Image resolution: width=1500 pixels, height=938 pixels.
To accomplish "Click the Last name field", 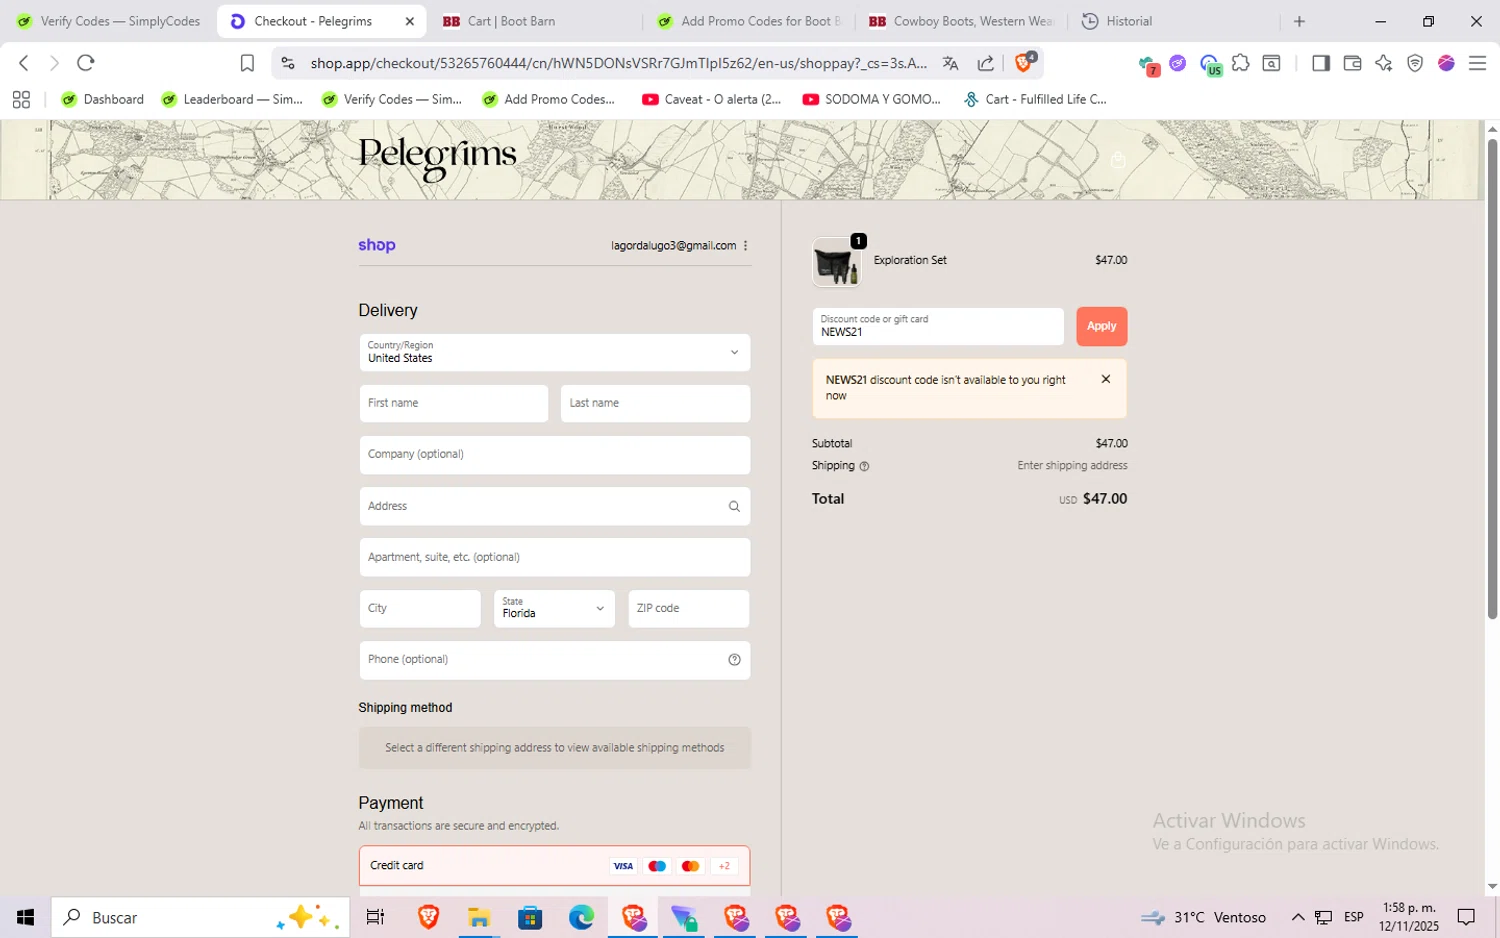I will tap(655, 403).
